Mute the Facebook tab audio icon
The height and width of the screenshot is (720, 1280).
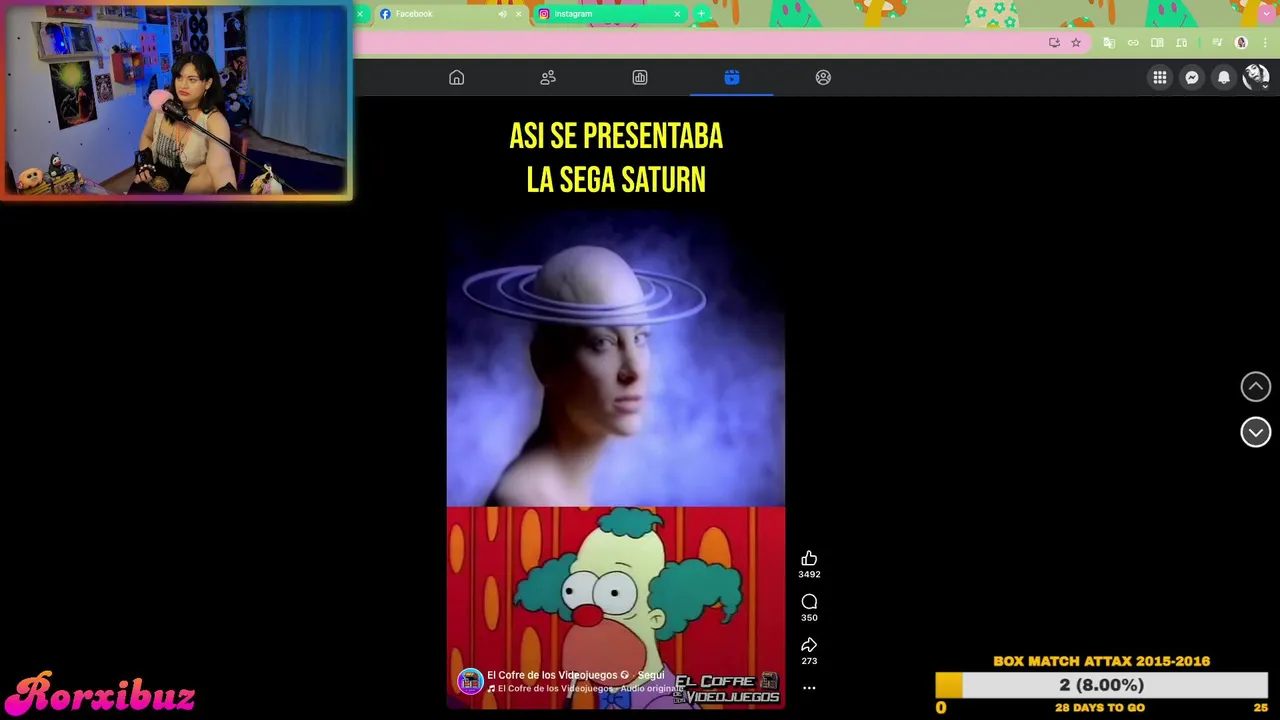(503, 14)
